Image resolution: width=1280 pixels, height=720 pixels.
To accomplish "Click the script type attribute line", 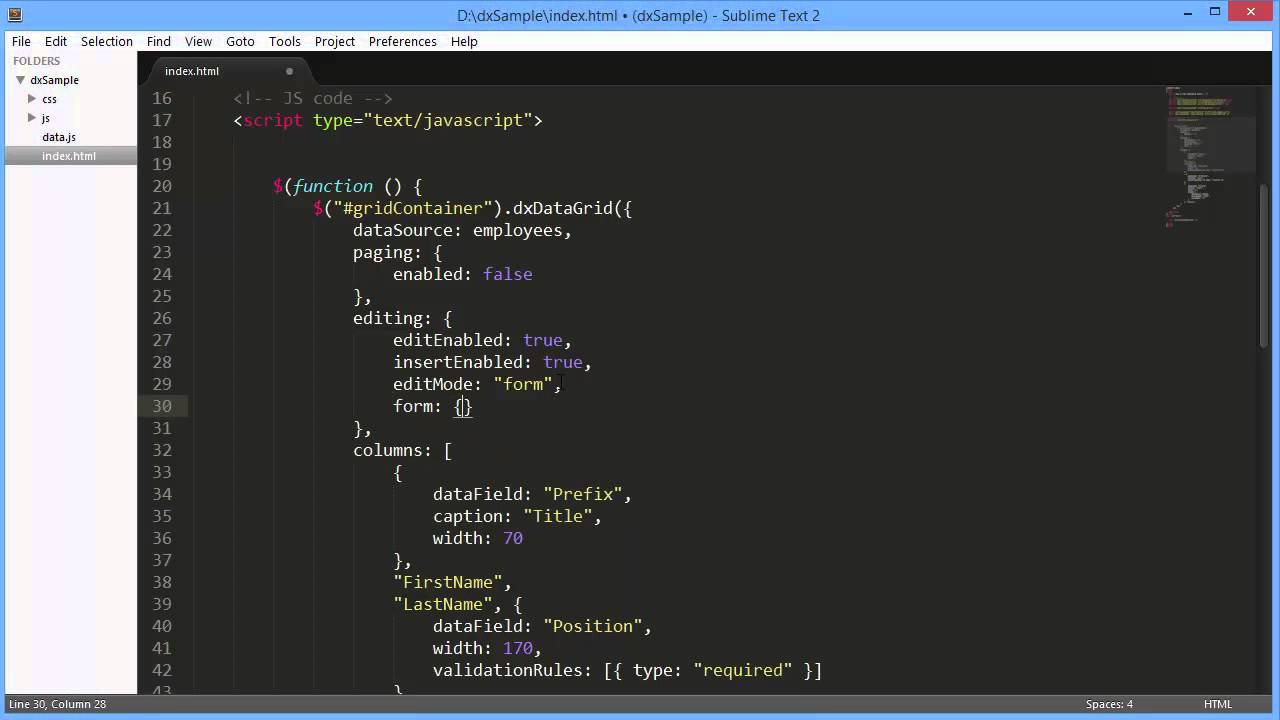I will pyautogui.click(x=388, y=120).
